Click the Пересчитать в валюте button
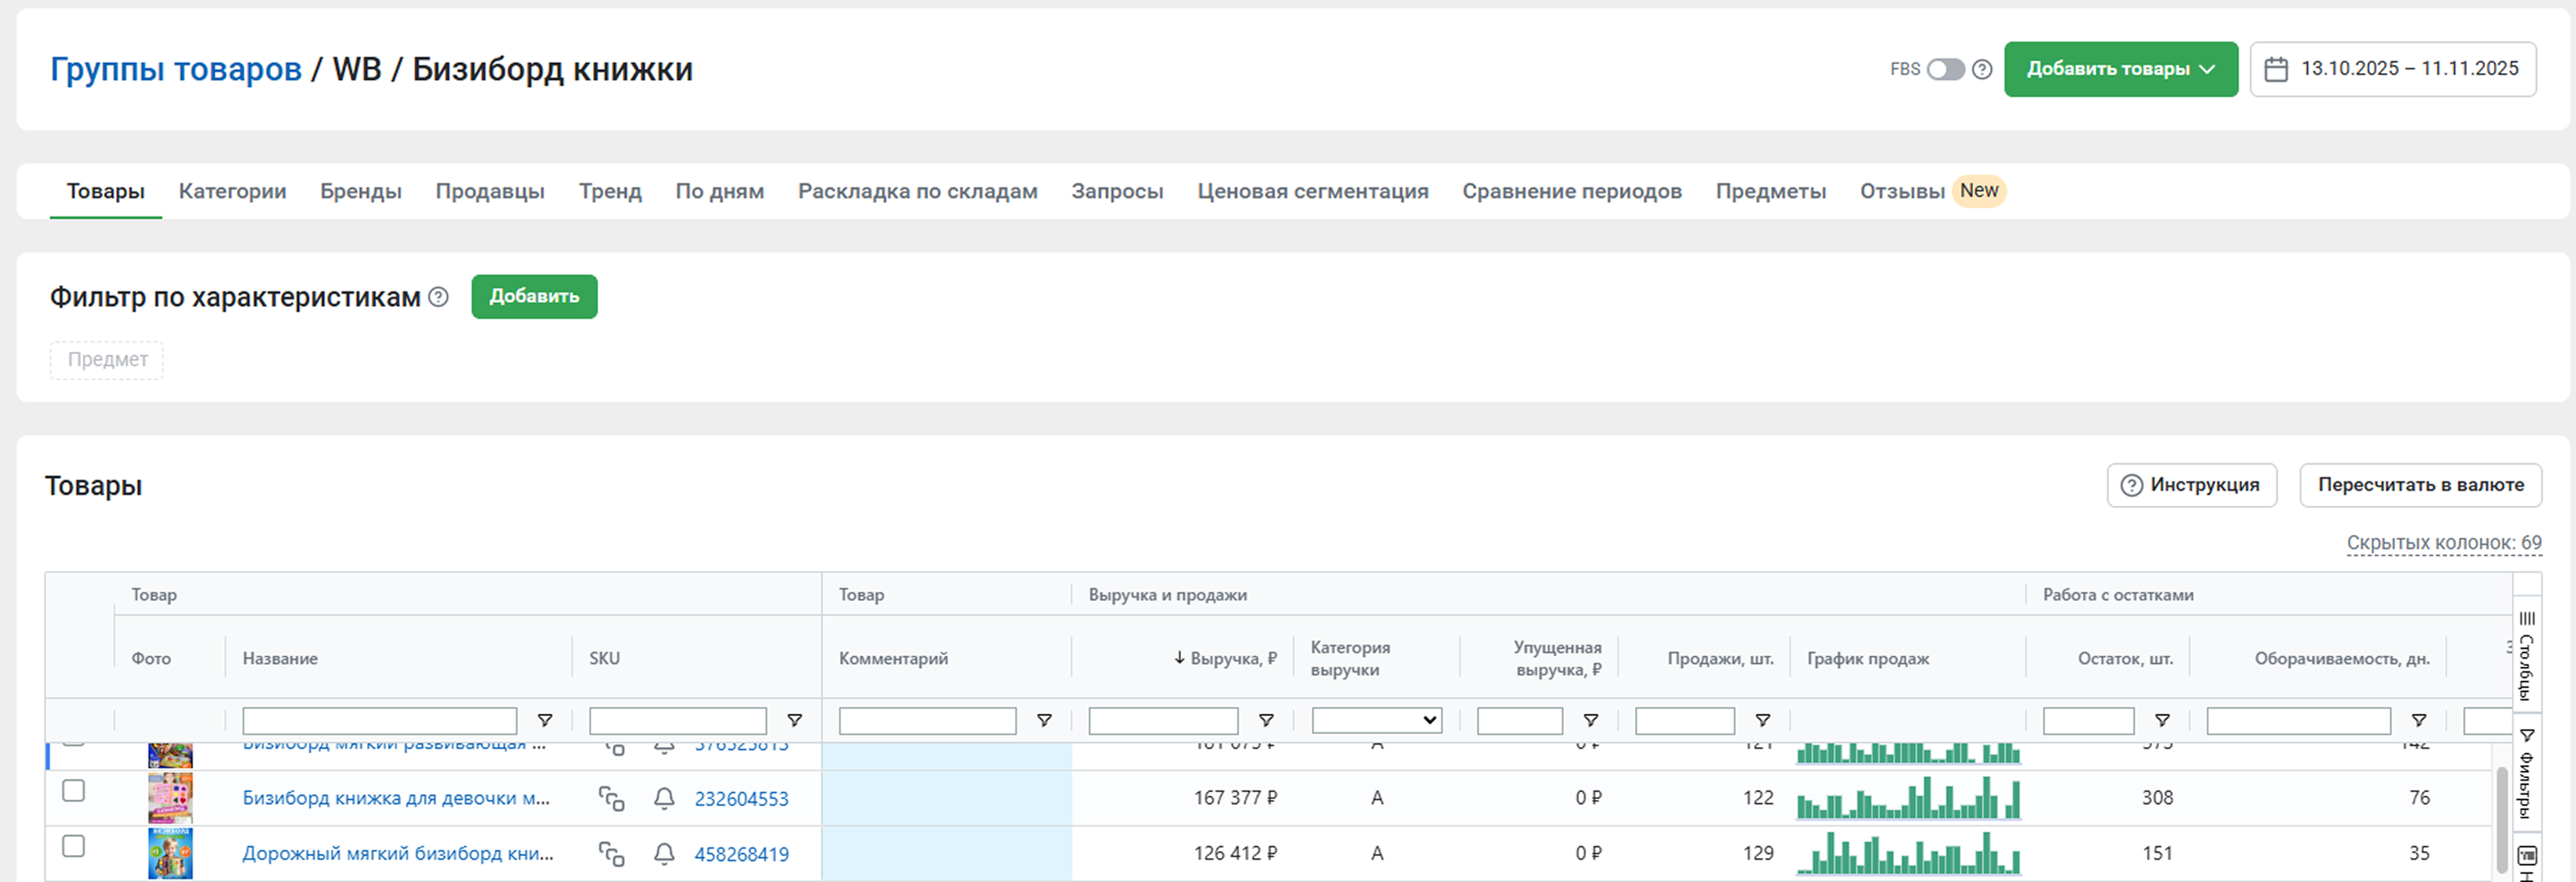The image size is (2576, 882). [2420, 485]
